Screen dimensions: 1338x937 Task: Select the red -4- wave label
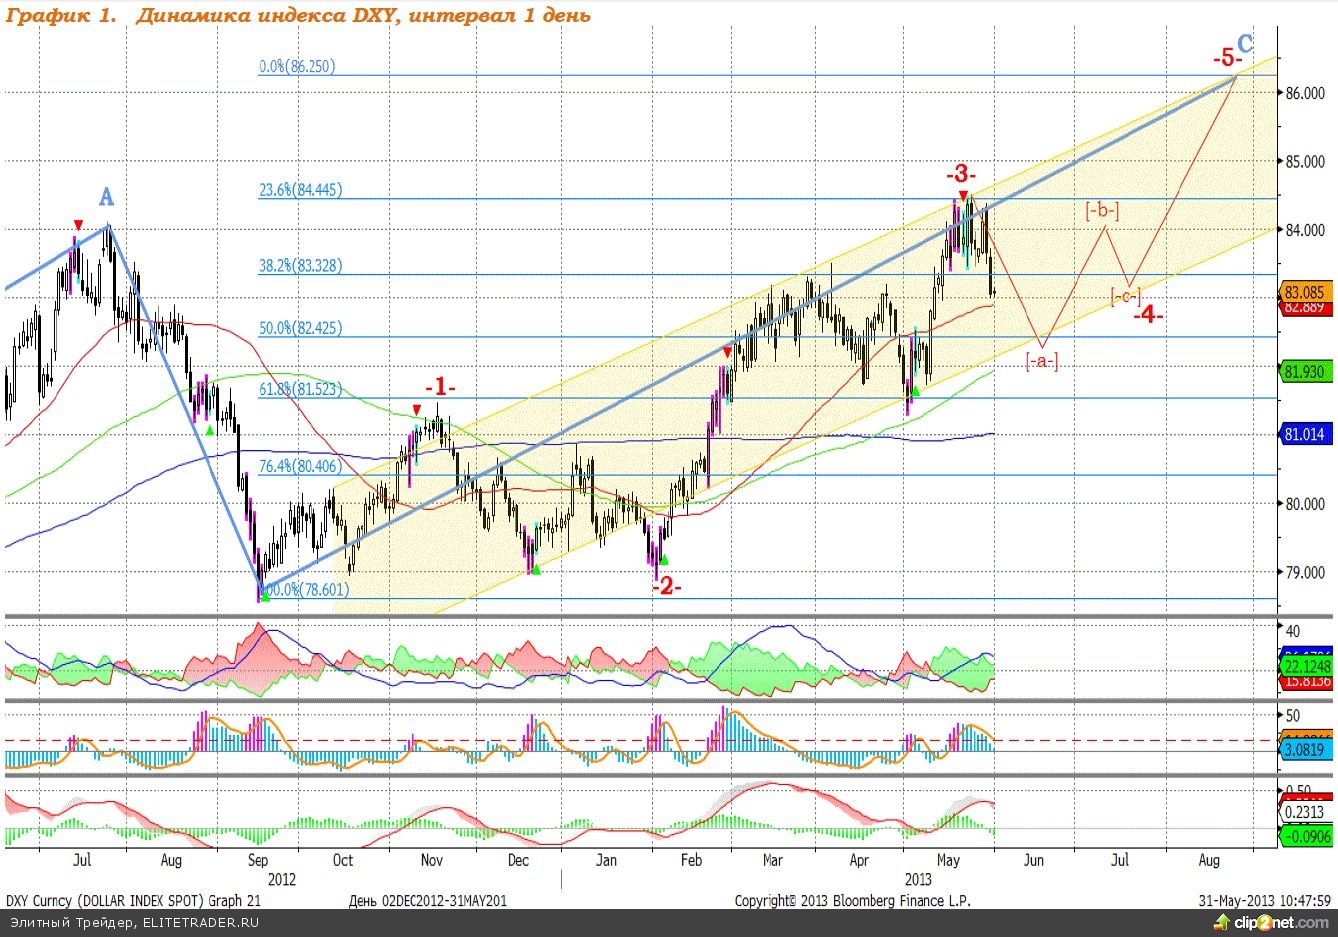[1147, 314]
